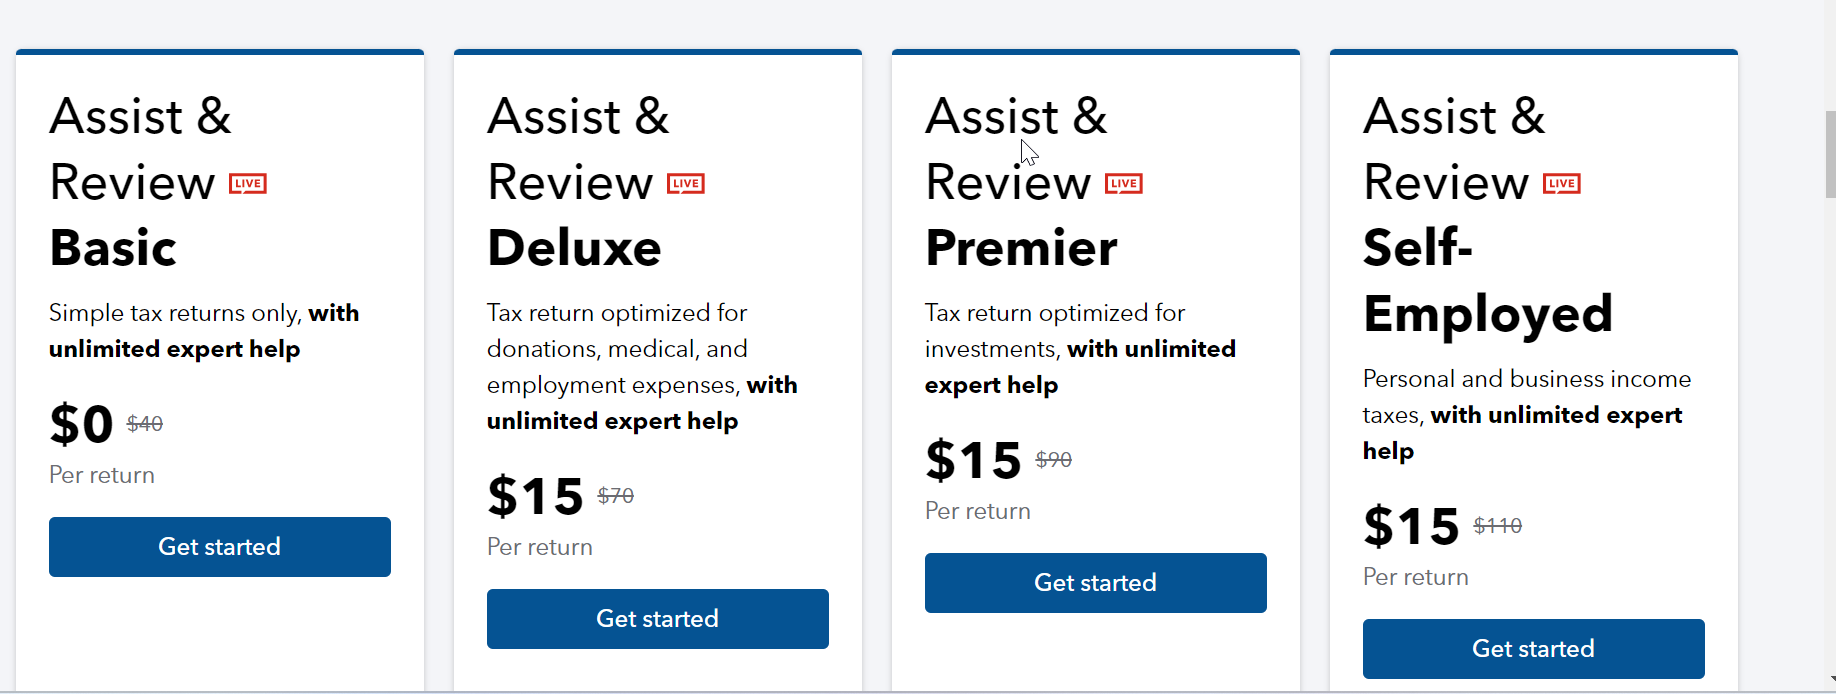The width and height of the screenshot is (1836, 694).
Task: Click the crossed-out $90 original price
Action: (1054, 460)
